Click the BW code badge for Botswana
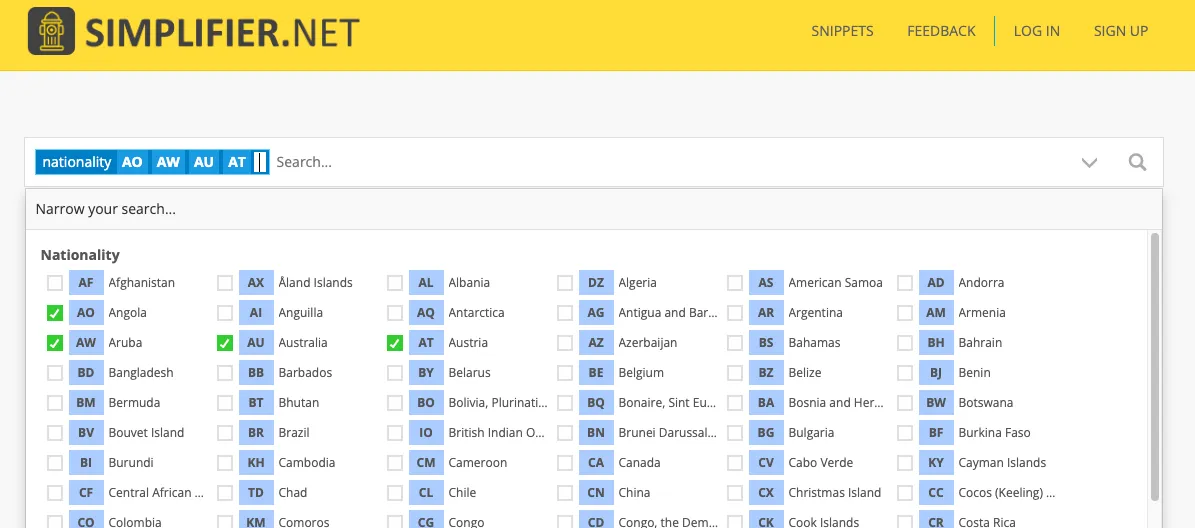 pos(936,402)
